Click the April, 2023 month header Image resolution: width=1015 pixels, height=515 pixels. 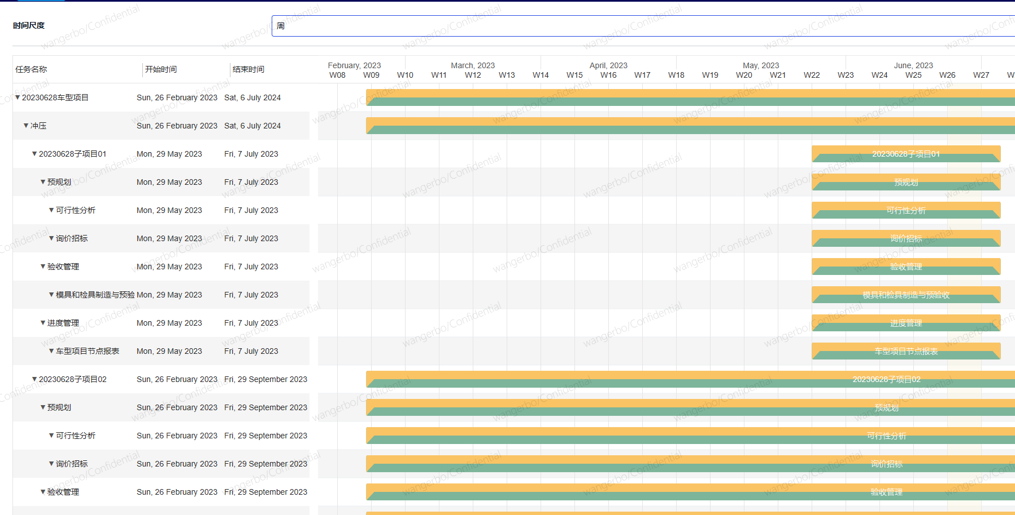[x=608, y=65]
